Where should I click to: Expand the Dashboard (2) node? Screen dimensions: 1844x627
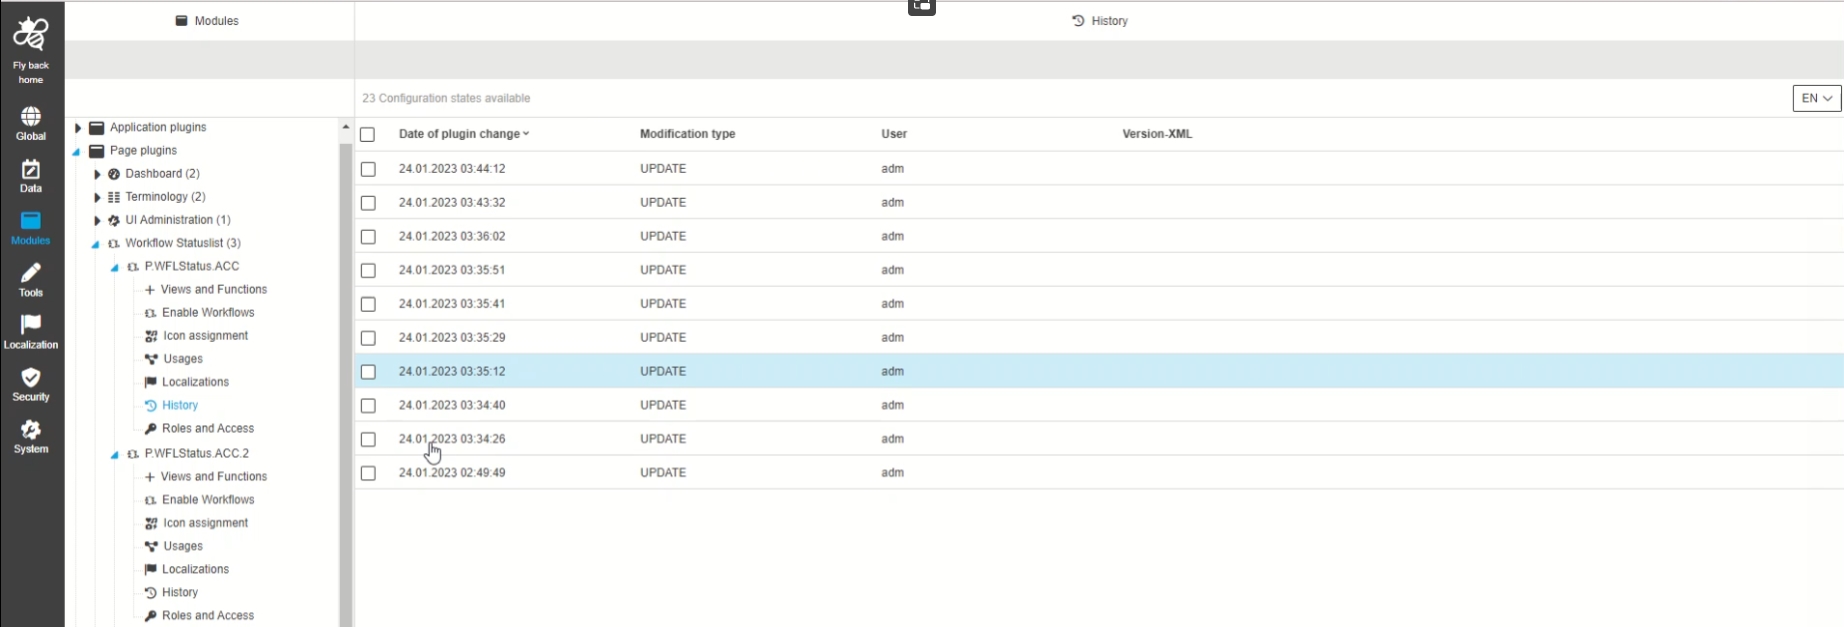click(x=97, y=174)
